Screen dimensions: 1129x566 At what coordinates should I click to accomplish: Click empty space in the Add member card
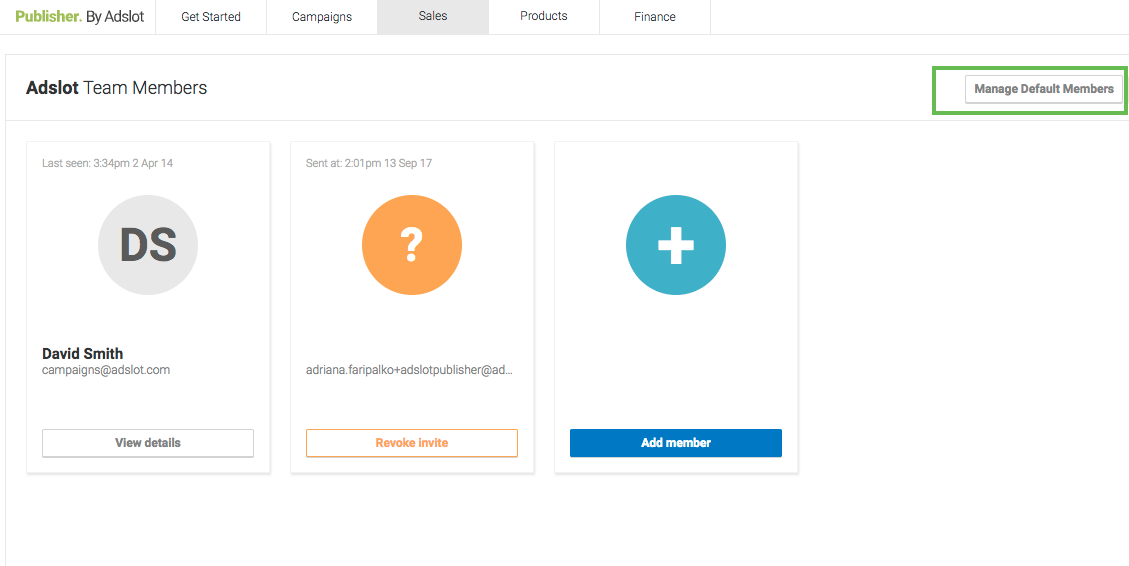675,360
